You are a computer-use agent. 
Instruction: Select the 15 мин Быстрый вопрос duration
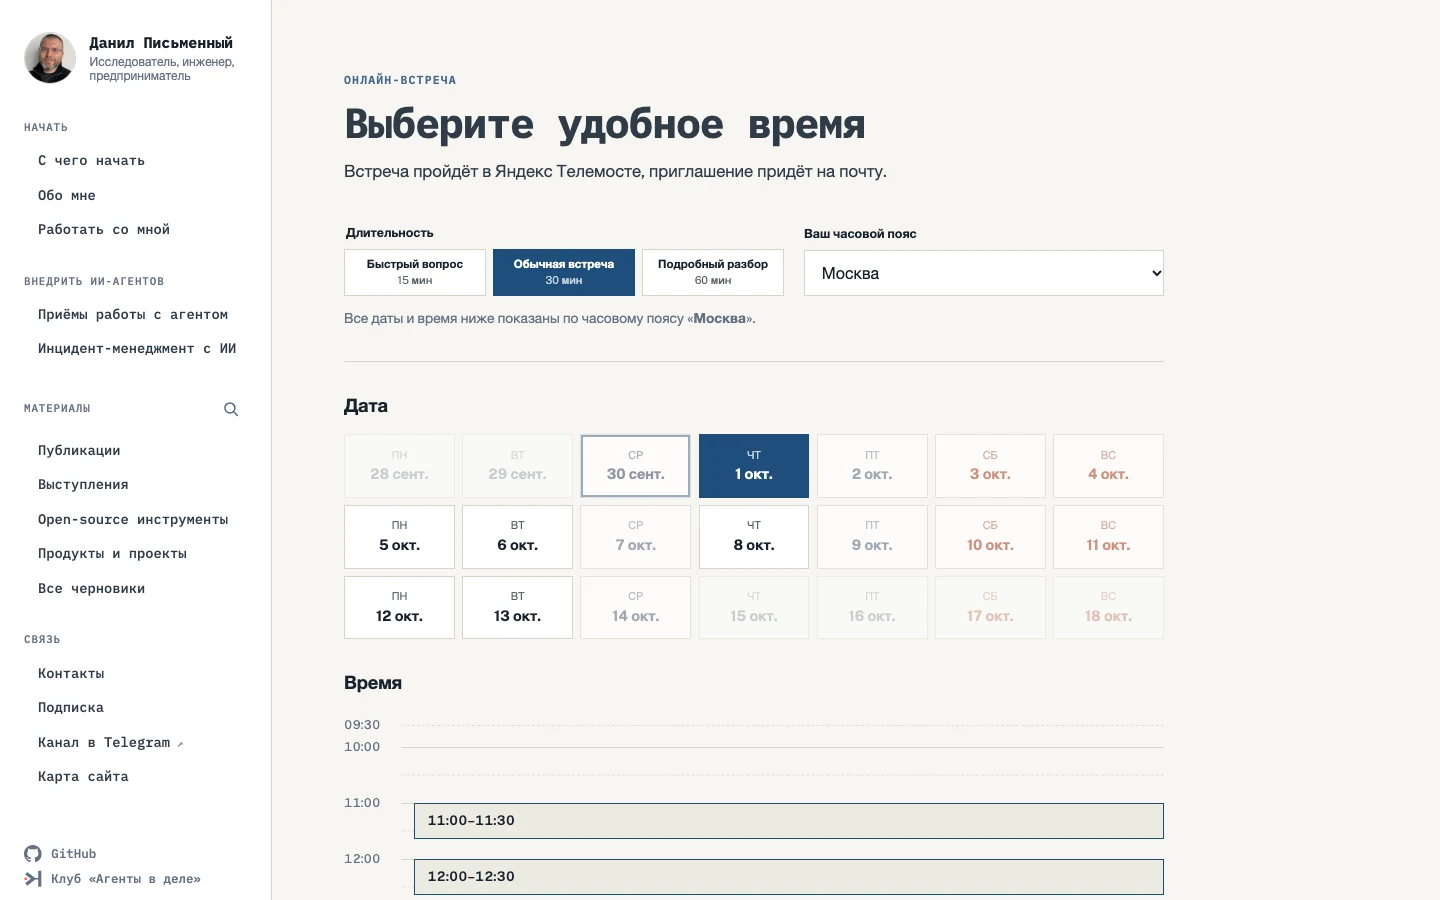415,272
